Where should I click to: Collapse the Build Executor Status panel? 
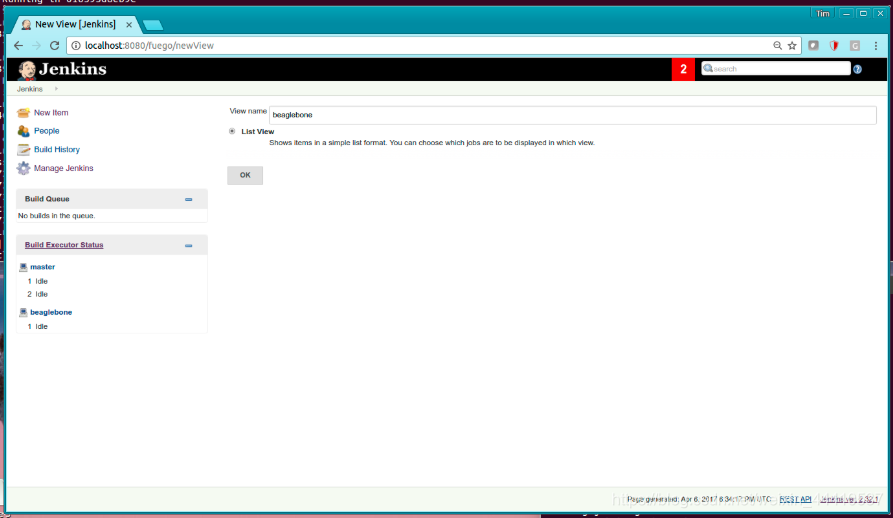(189, 246)
